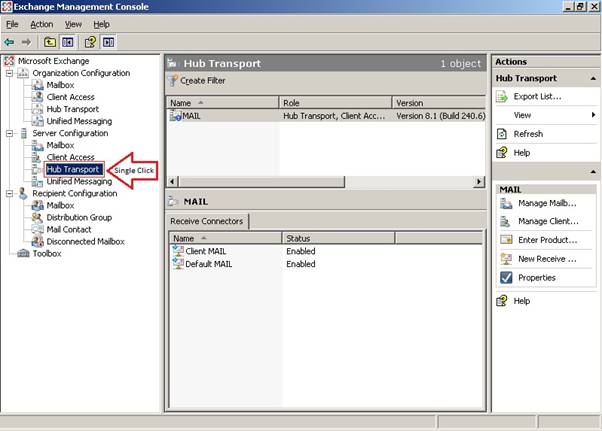Click the Properties checkmark icon

[x=504, y=278]
